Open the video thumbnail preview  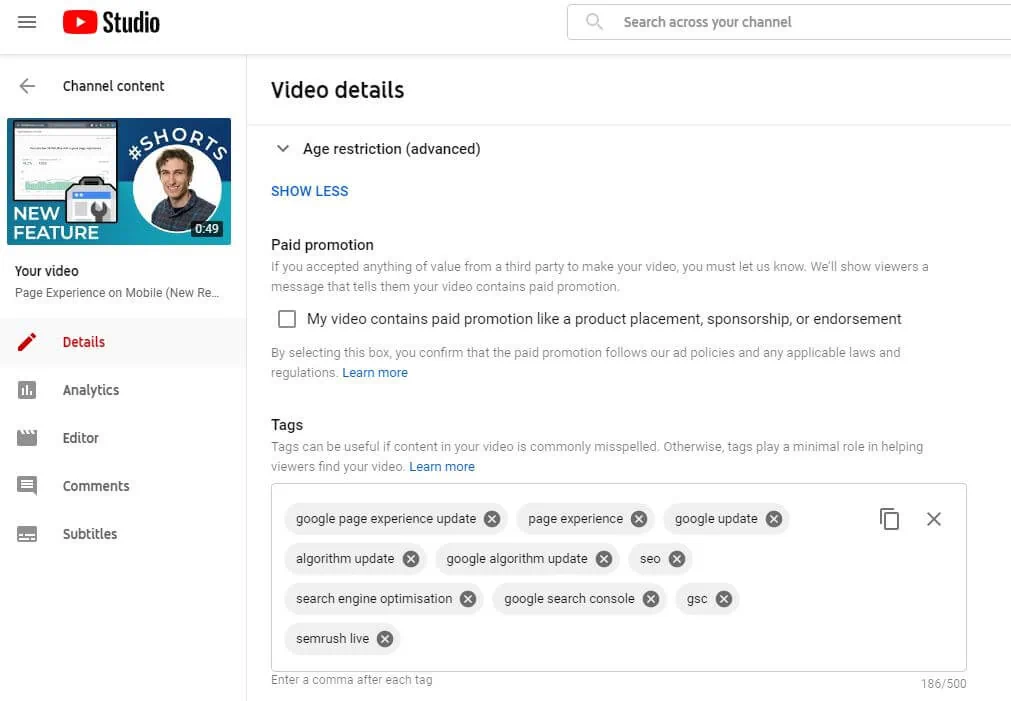[119, 181]
